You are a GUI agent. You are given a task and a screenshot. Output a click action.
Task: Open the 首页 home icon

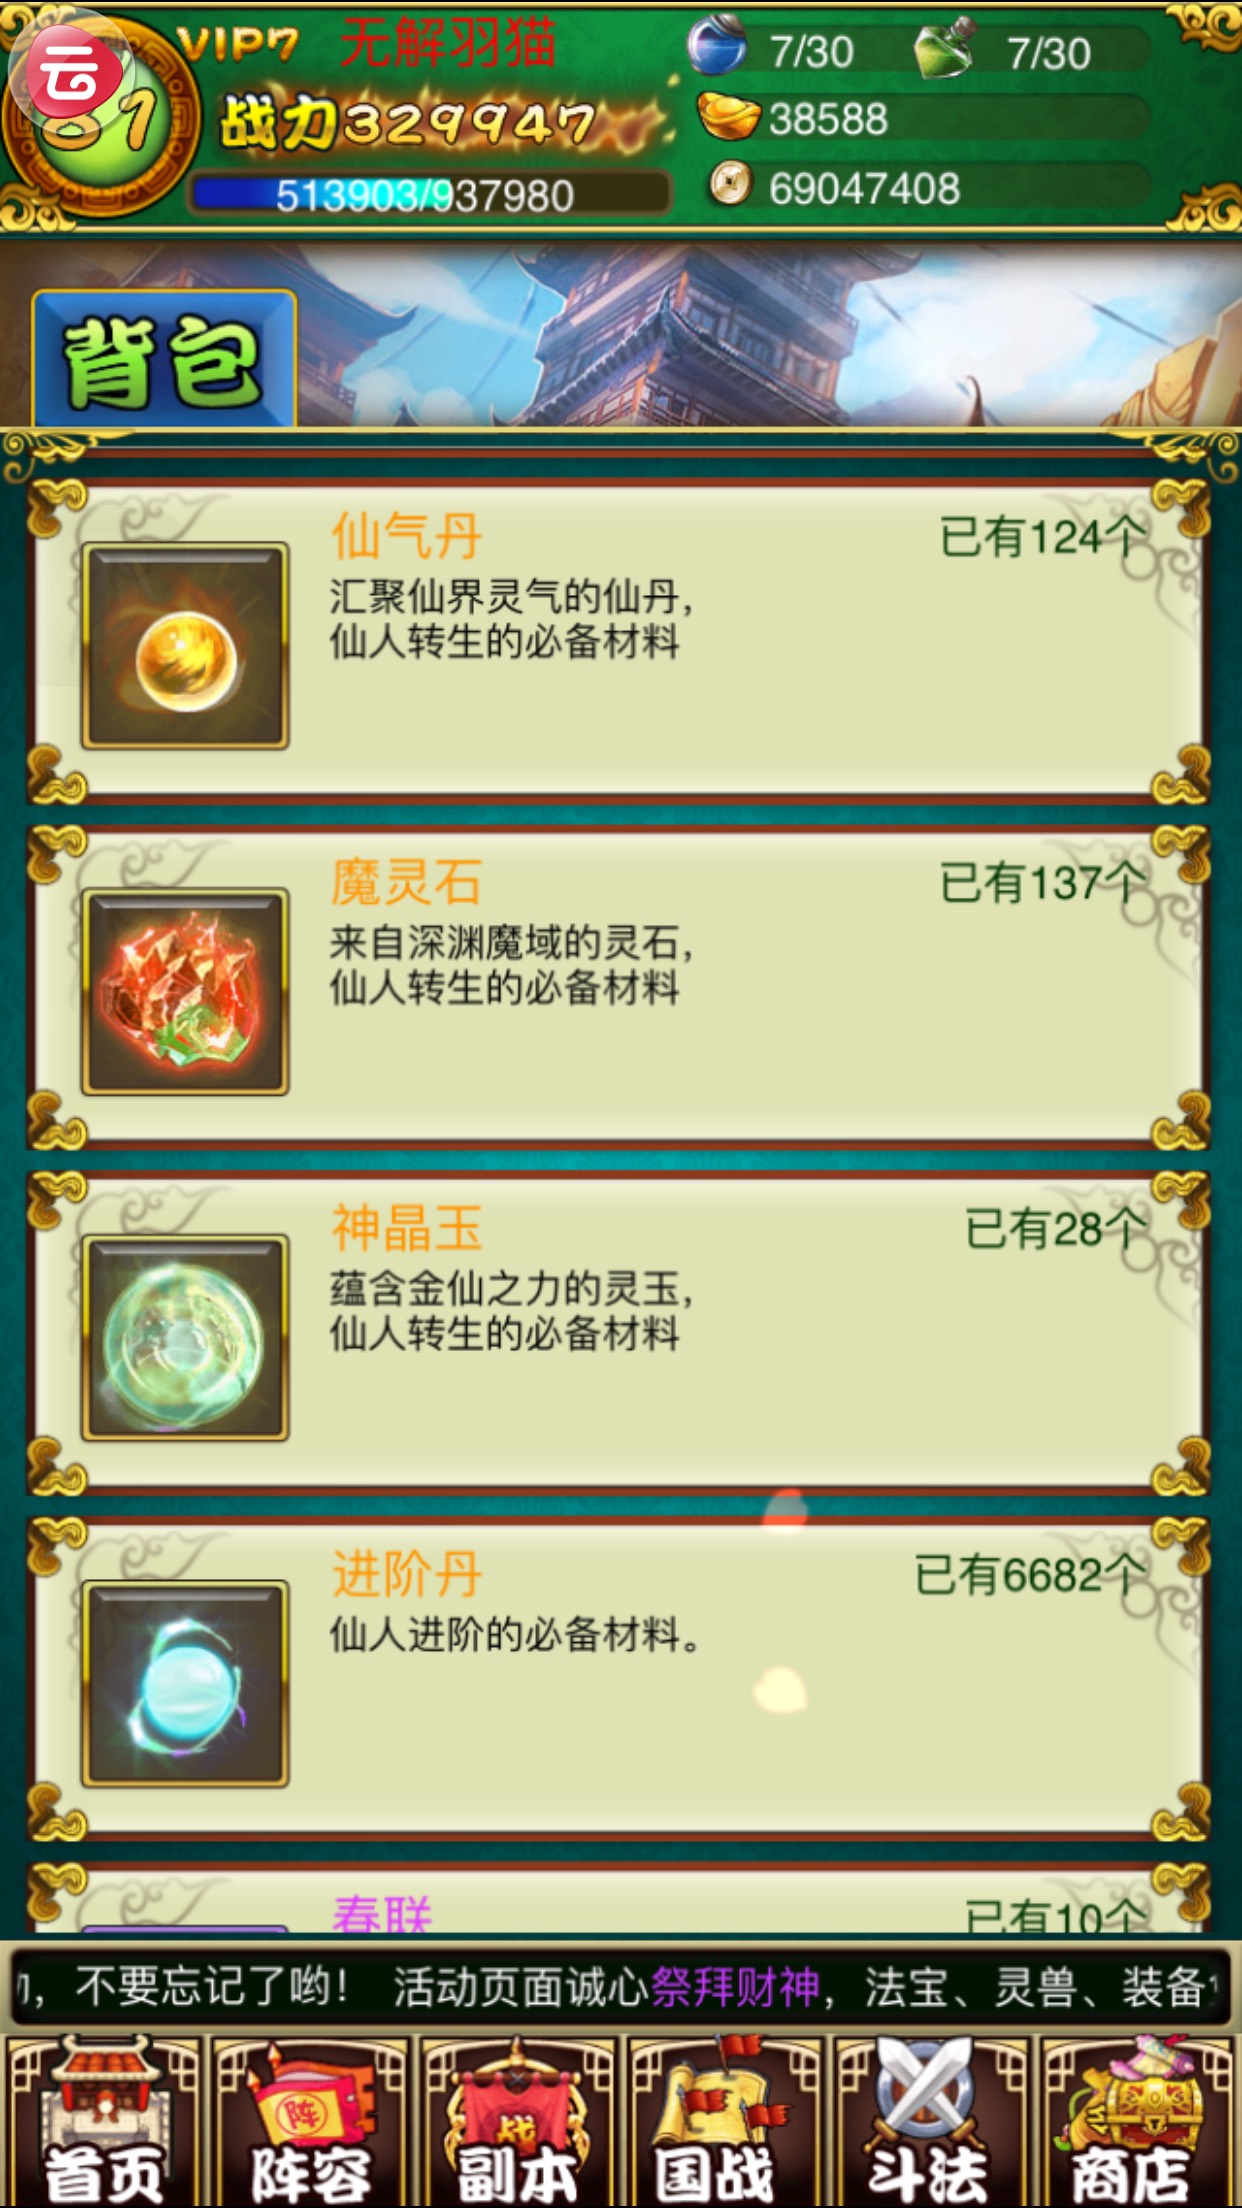point(104,2122)
